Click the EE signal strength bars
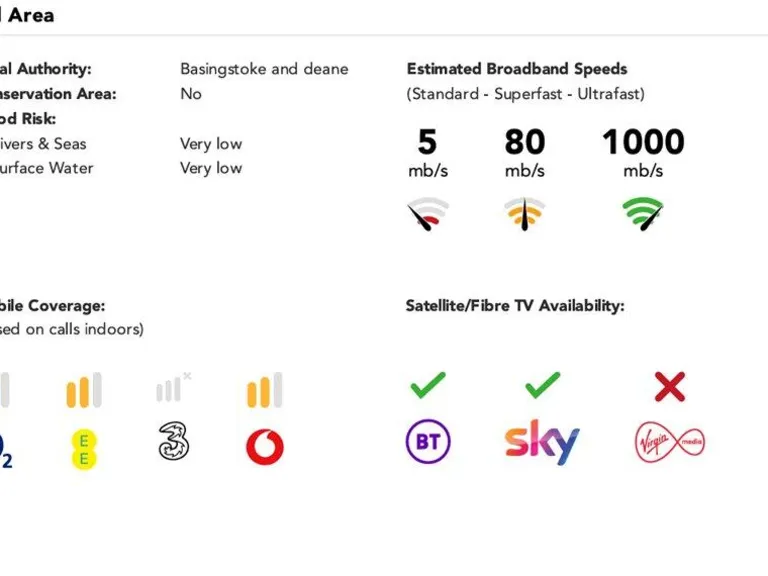Image resolution: width=768 pixels, height=576 pixels. 84,390
